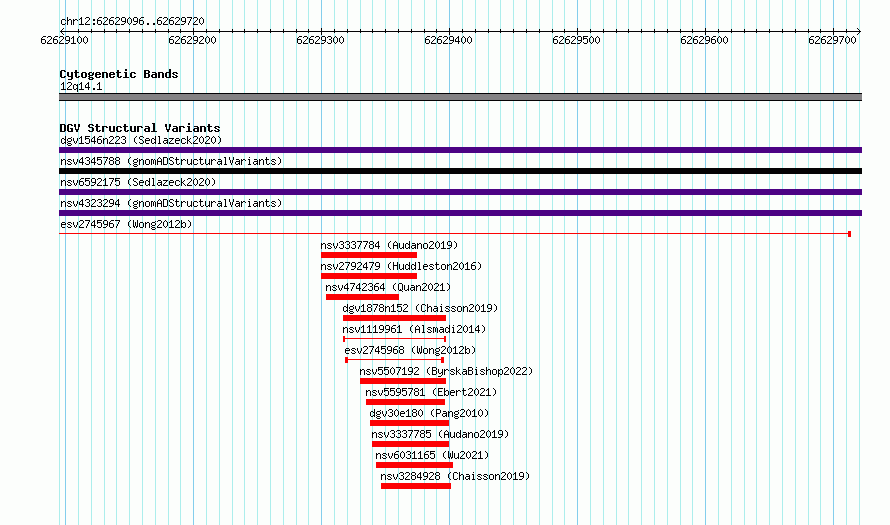Click ruler position 62629400
The image size is (890, 525).
[x=448, y=40]
